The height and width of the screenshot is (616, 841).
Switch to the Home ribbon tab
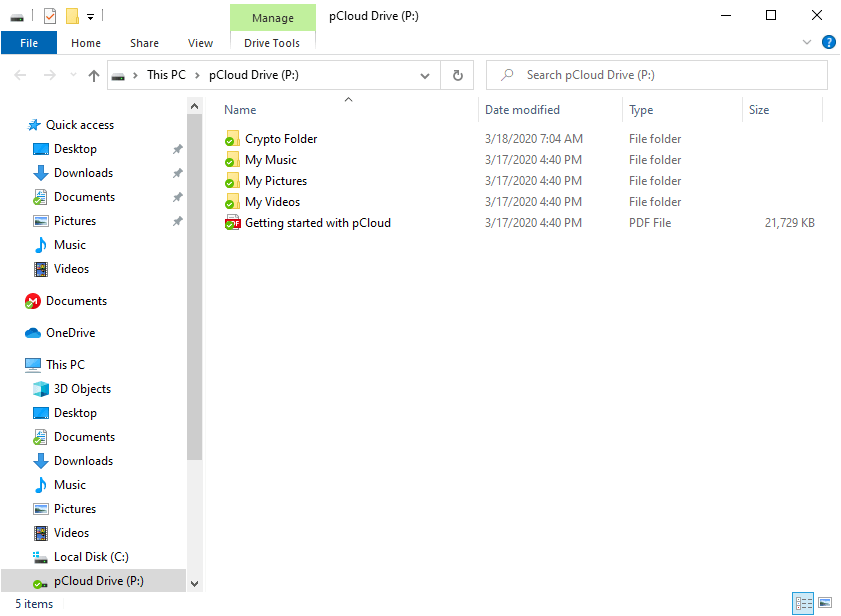click(86, 43)
